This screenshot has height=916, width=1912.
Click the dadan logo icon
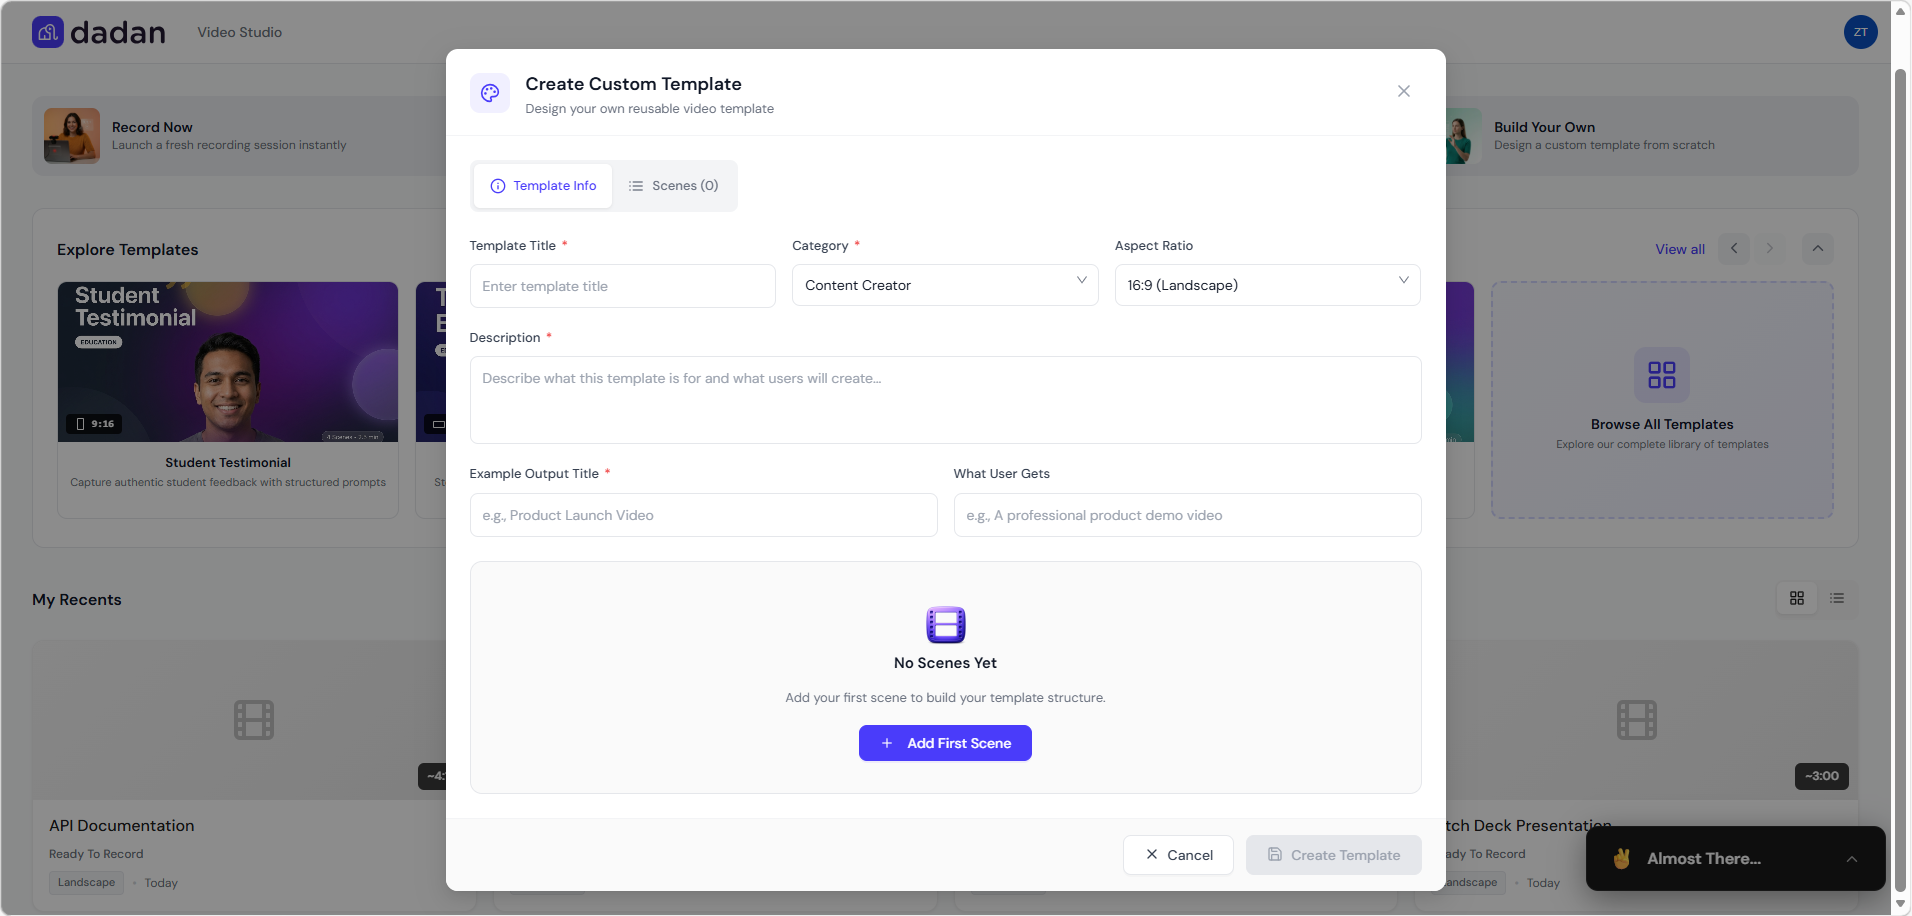click(47, 31)
